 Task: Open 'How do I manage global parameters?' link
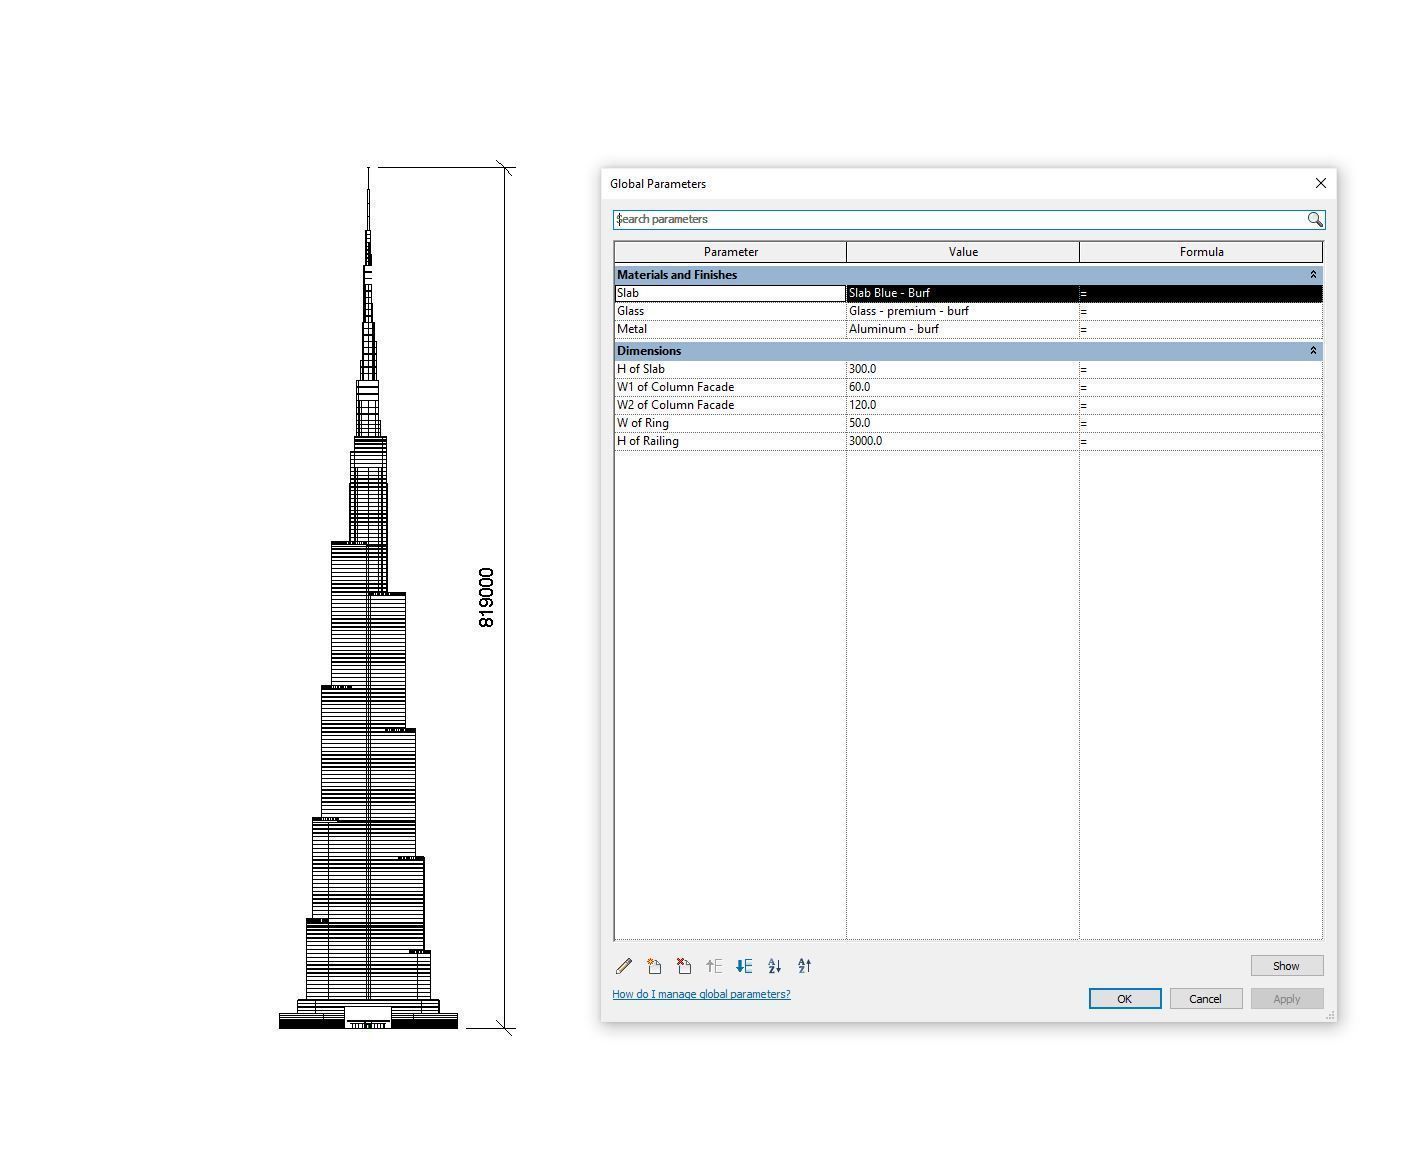pyautogui.click(x=701, y=994)
